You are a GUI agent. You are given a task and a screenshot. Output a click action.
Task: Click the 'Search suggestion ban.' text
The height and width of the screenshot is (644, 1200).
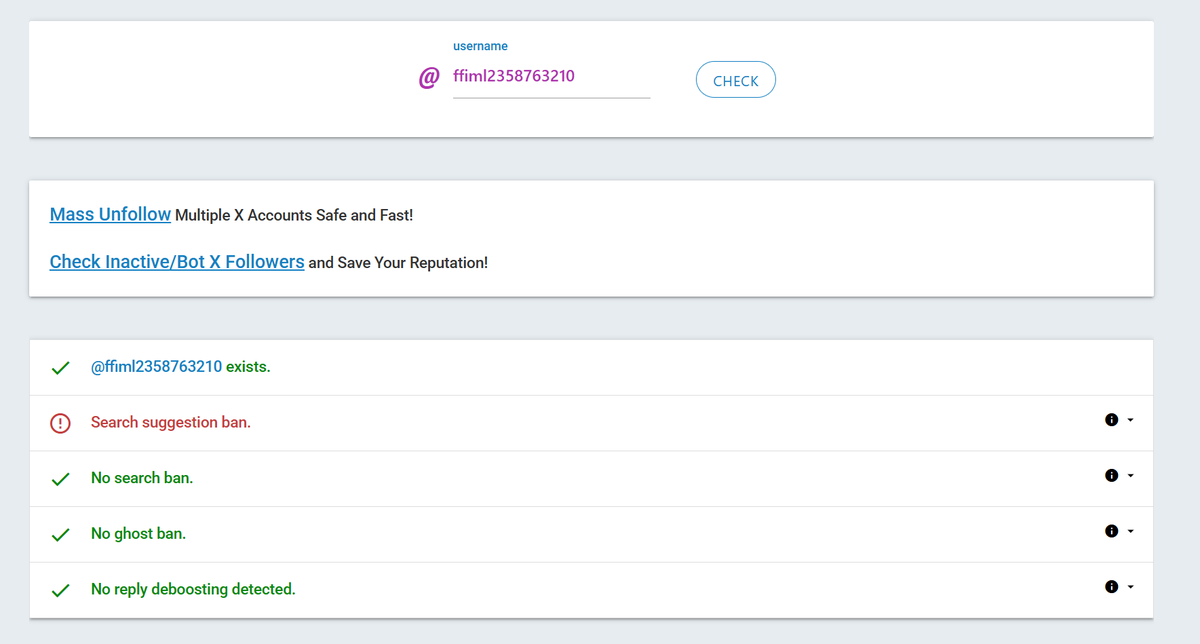(171, 422)
